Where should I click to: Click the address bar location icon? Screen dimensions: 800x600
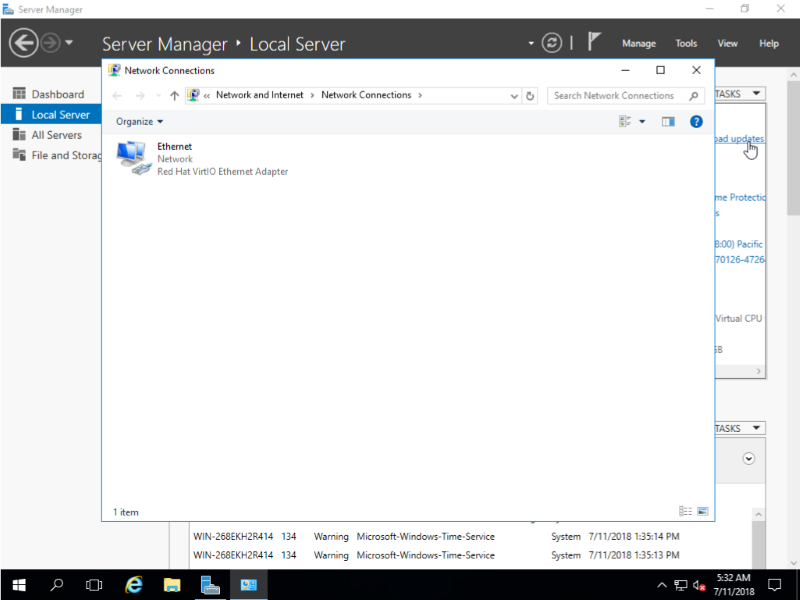pos(193,95)
